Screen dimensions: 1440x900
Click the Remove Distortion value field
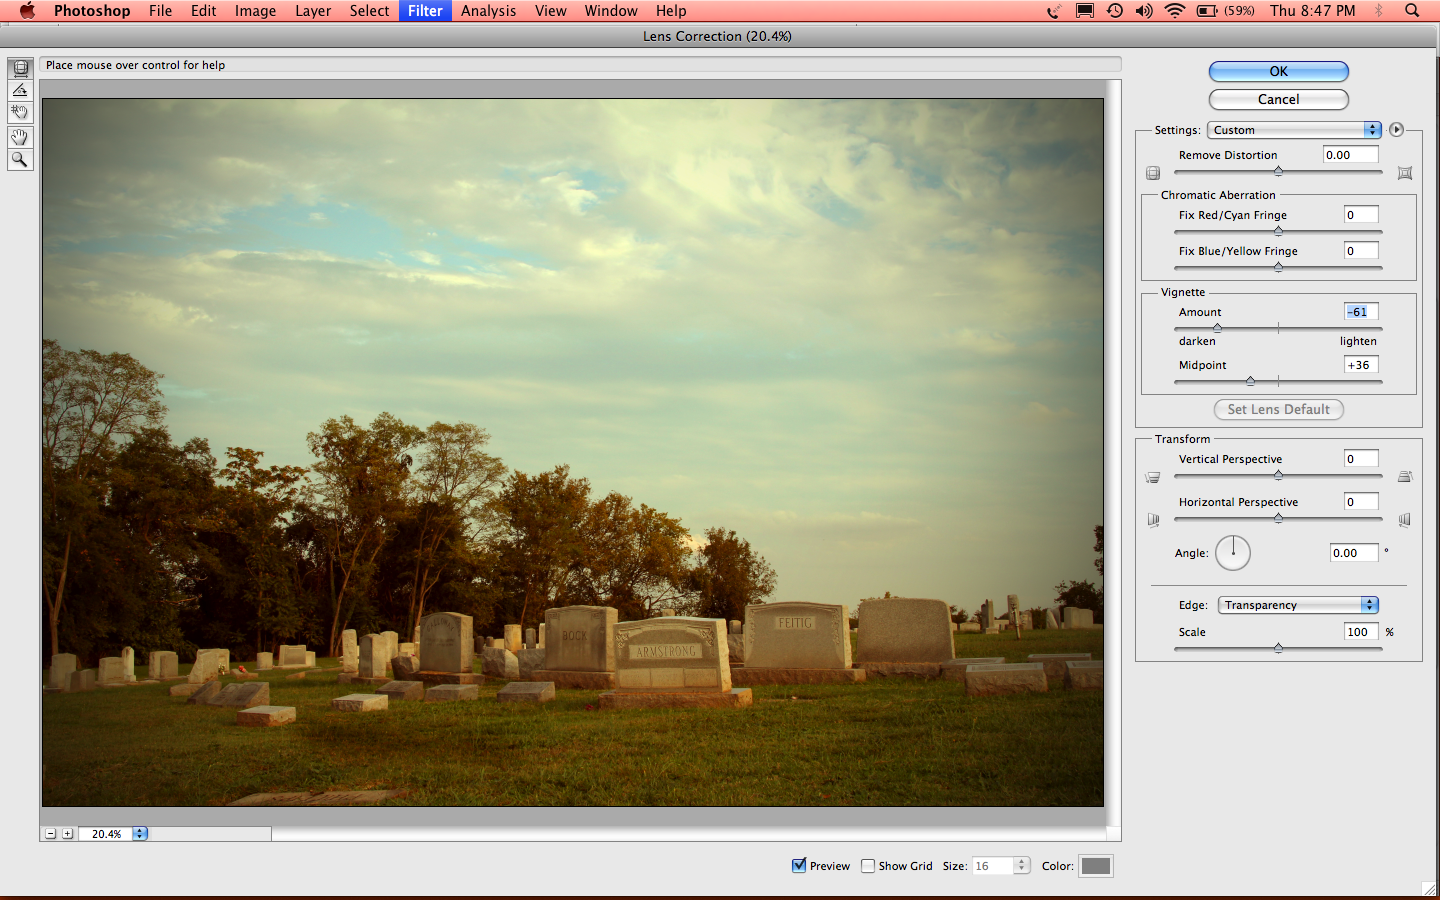tap(1351, 155)
